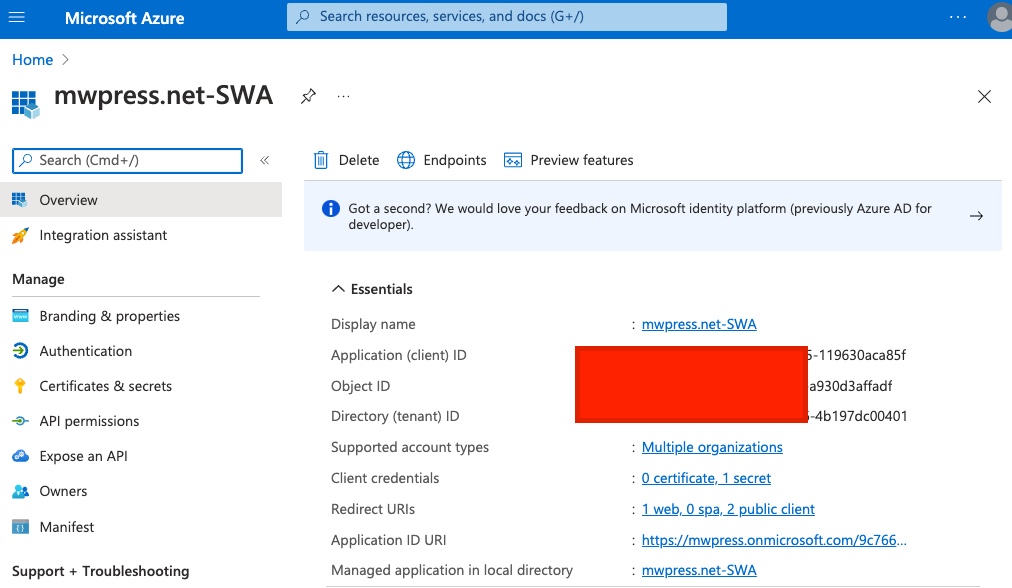
Task: Focus the global search resources field
Action: tap(507, 17)
